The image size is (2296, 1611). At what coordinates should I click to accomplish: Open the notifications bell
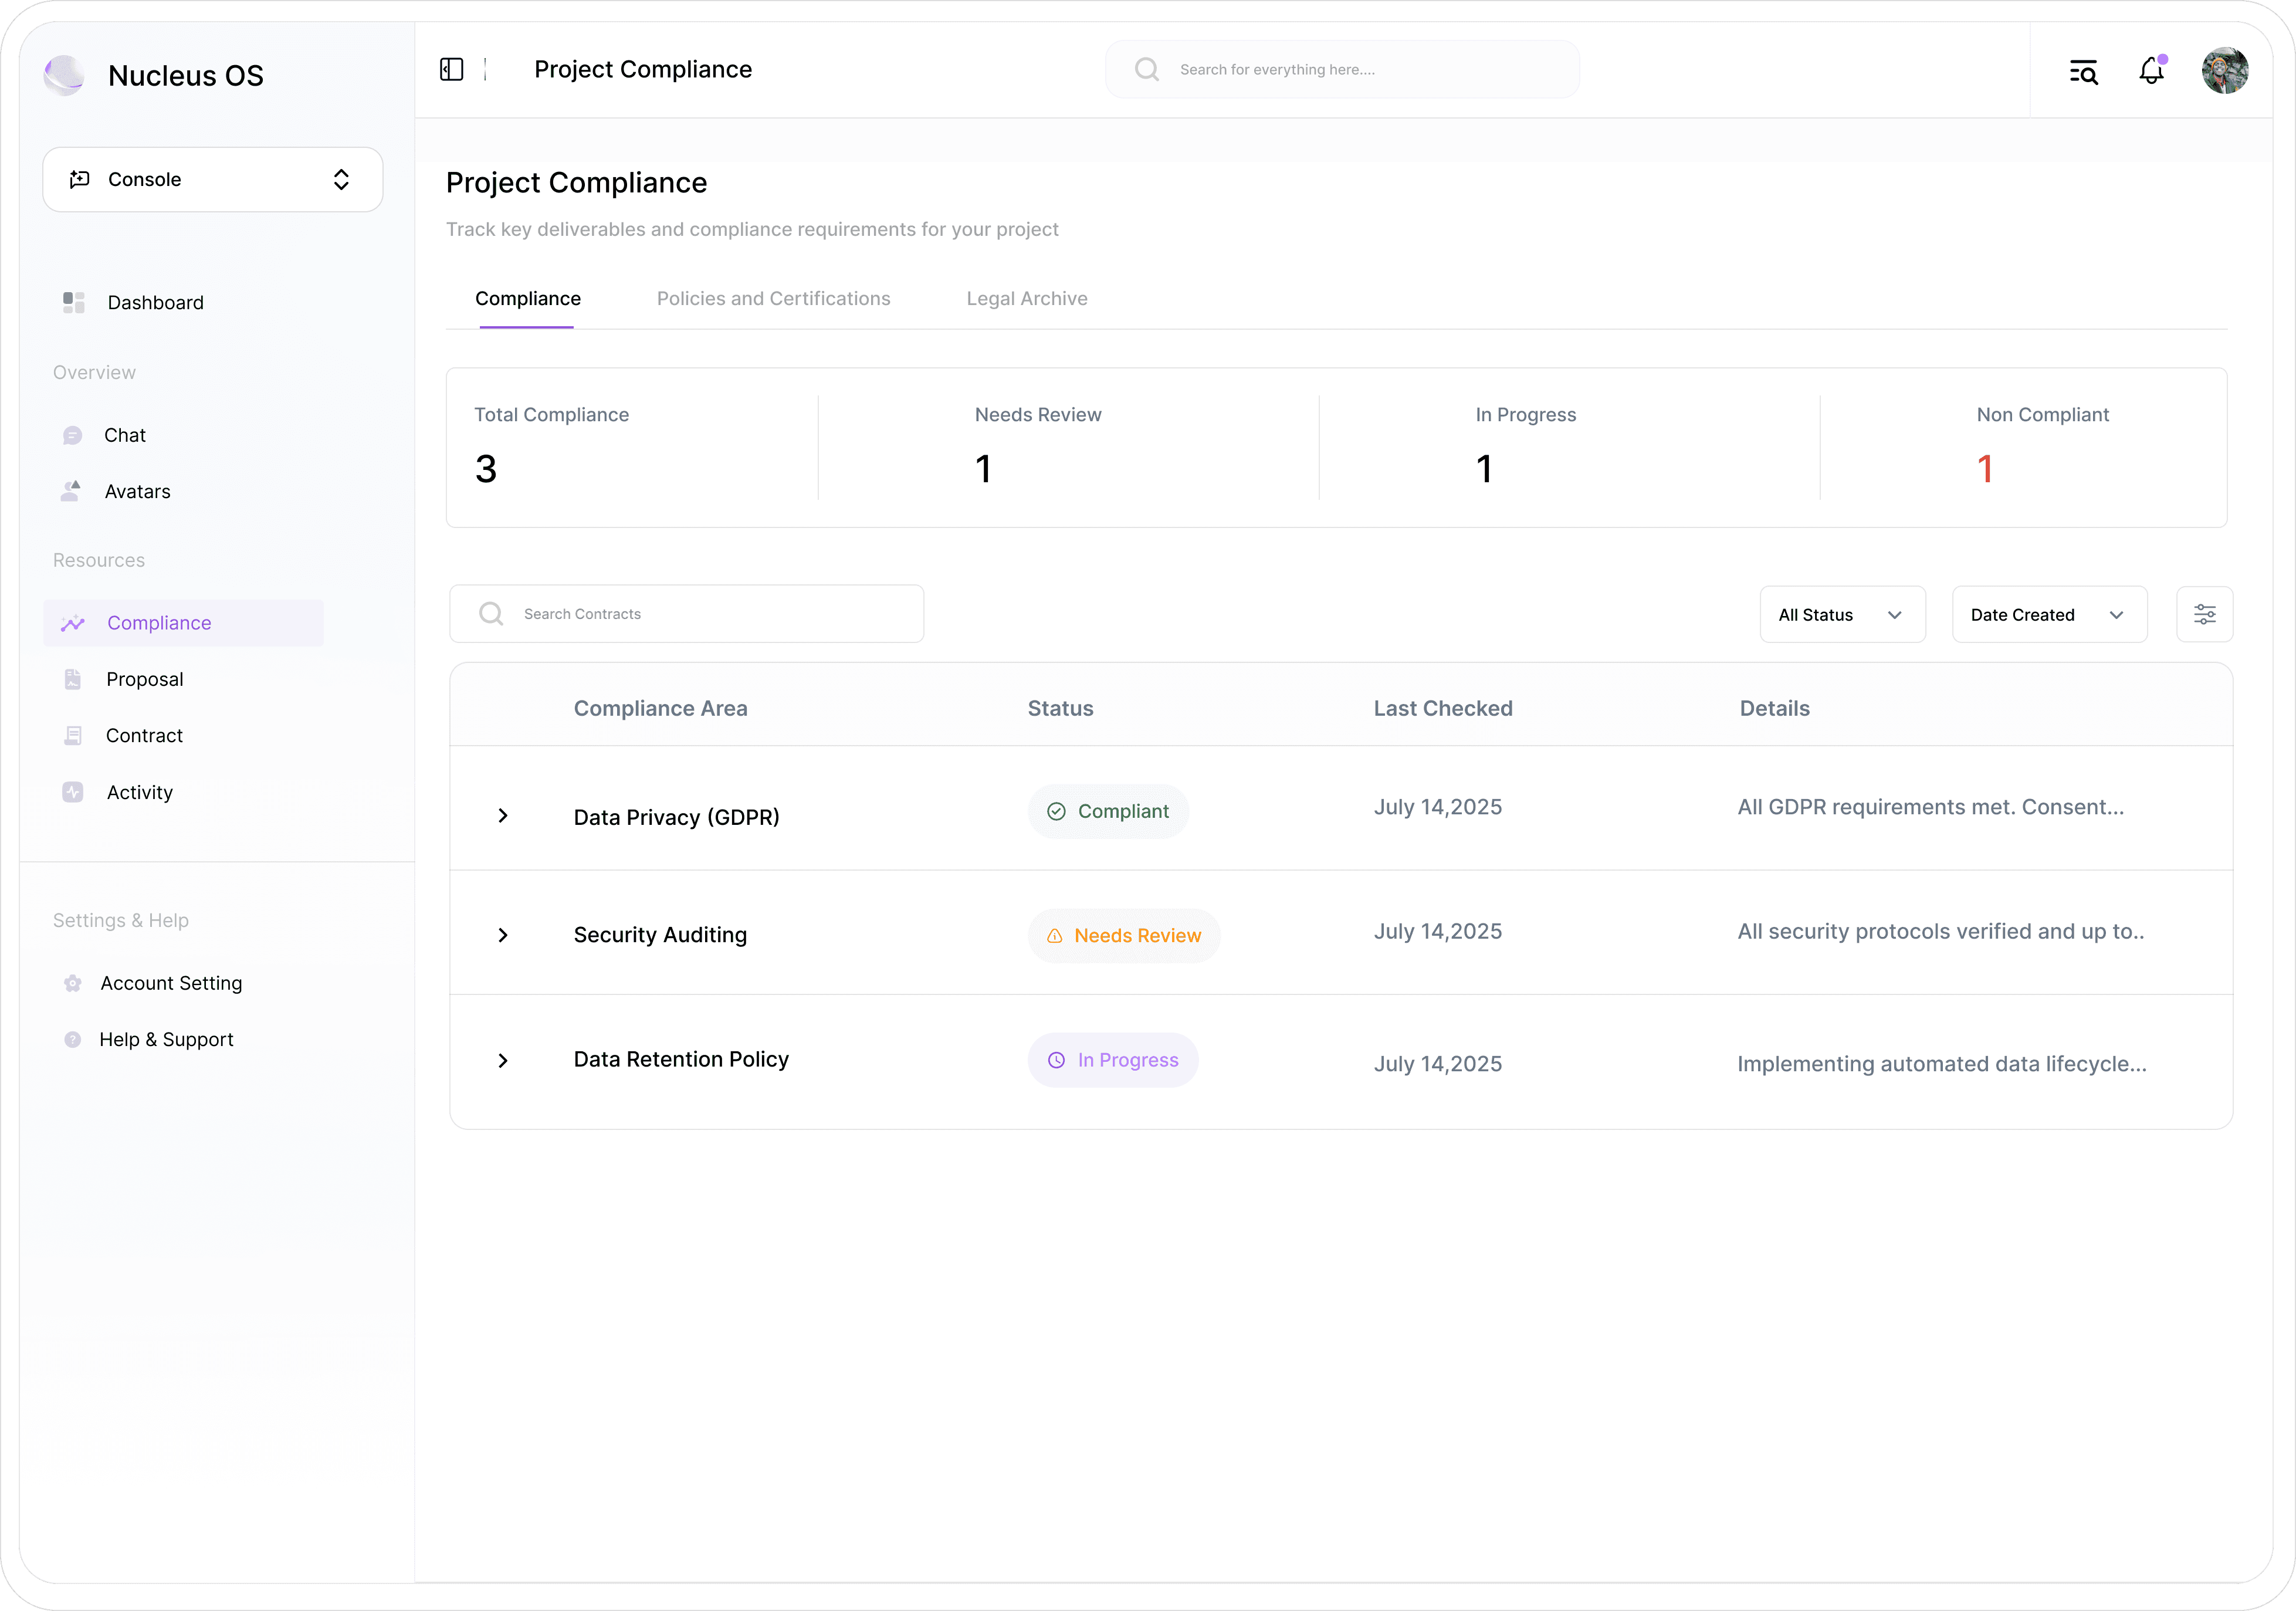pos(2151,71)
